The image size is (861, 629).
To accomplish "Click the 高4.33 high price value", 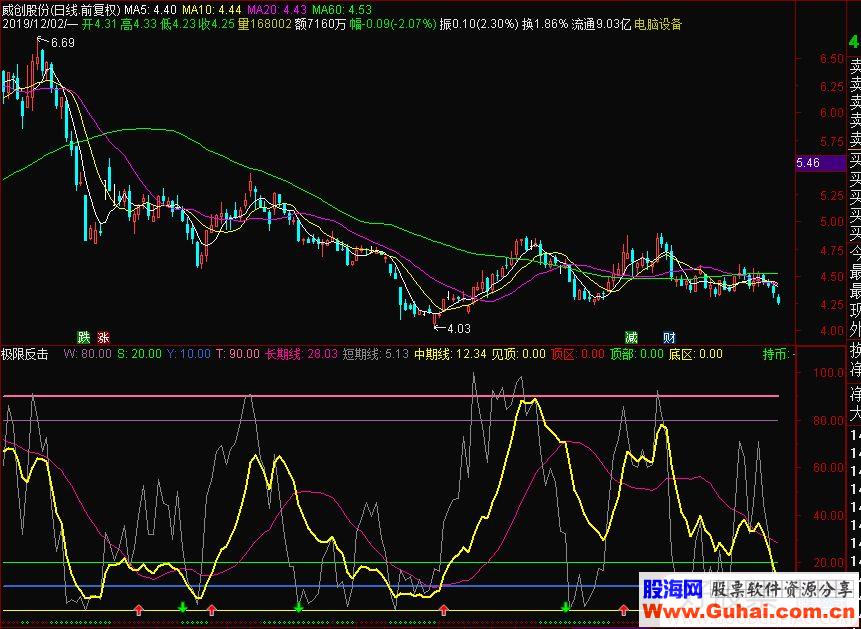I will click(x=138, y=24).
